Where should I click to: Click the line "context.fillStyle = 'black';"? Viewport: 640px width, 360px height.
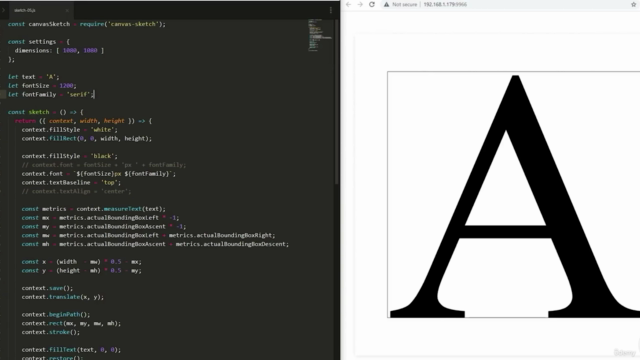pyautogui.click(x=69, y=156)
